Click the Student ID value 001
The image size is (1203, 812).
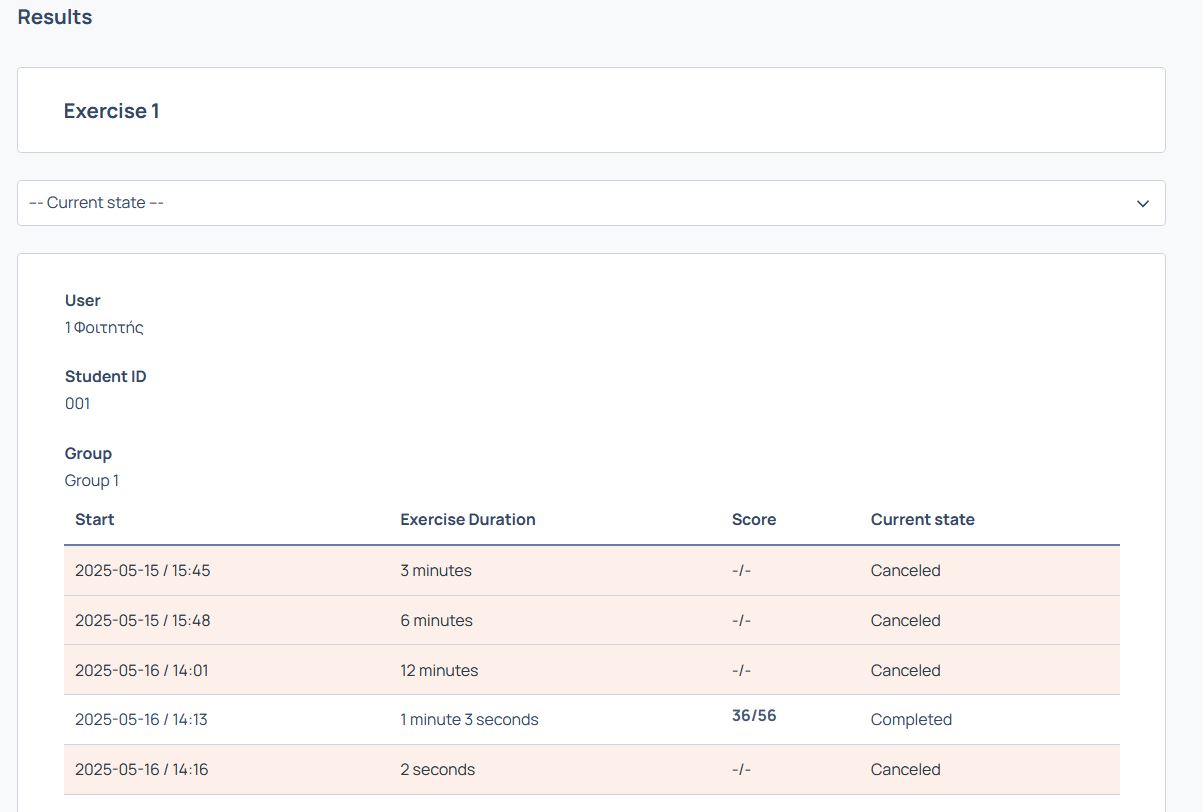coord(77,404)
